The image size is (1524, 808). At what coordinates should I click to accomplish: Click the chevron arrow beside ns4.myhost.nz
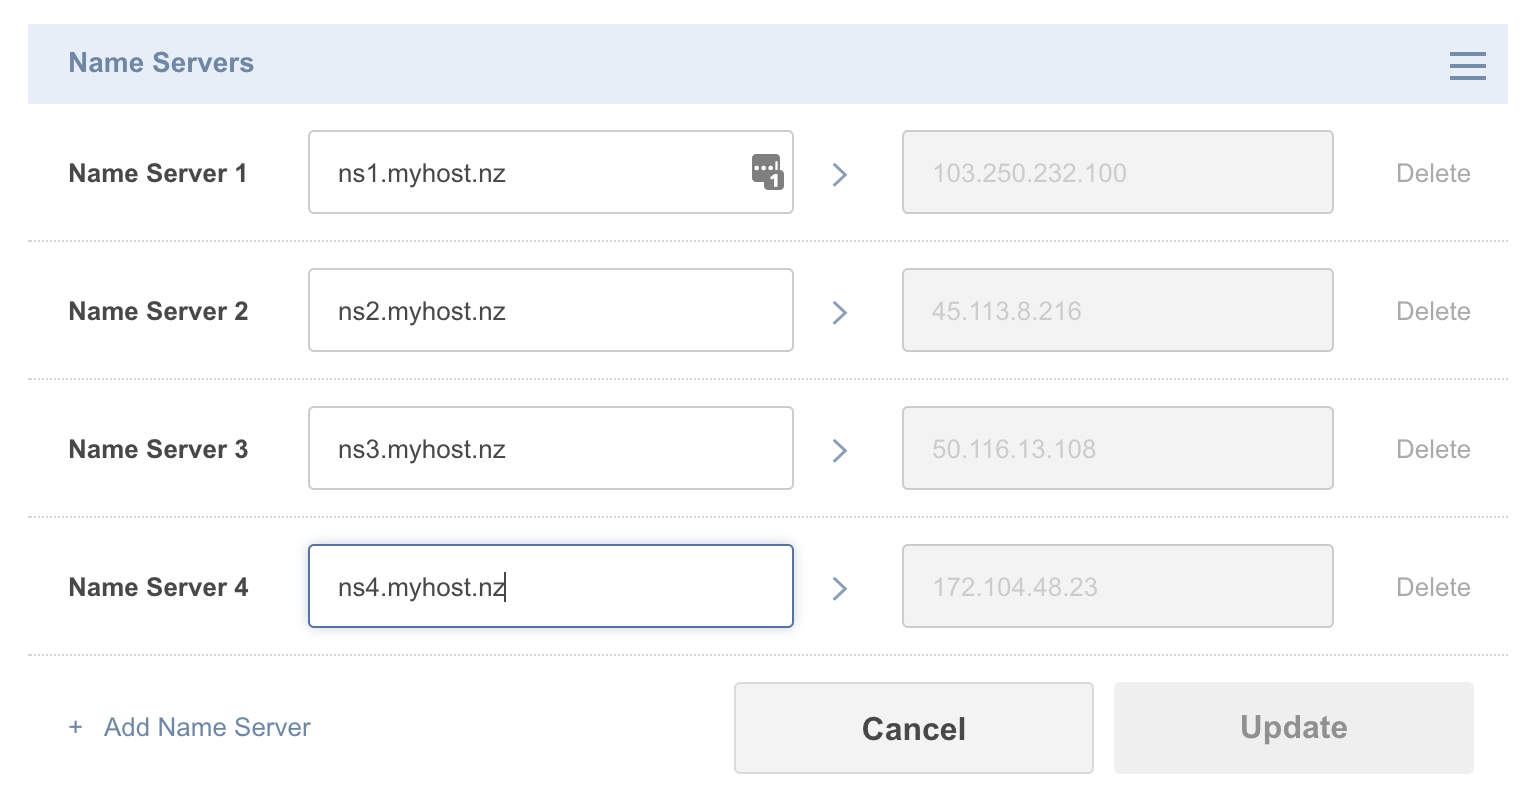pos(839,588)
